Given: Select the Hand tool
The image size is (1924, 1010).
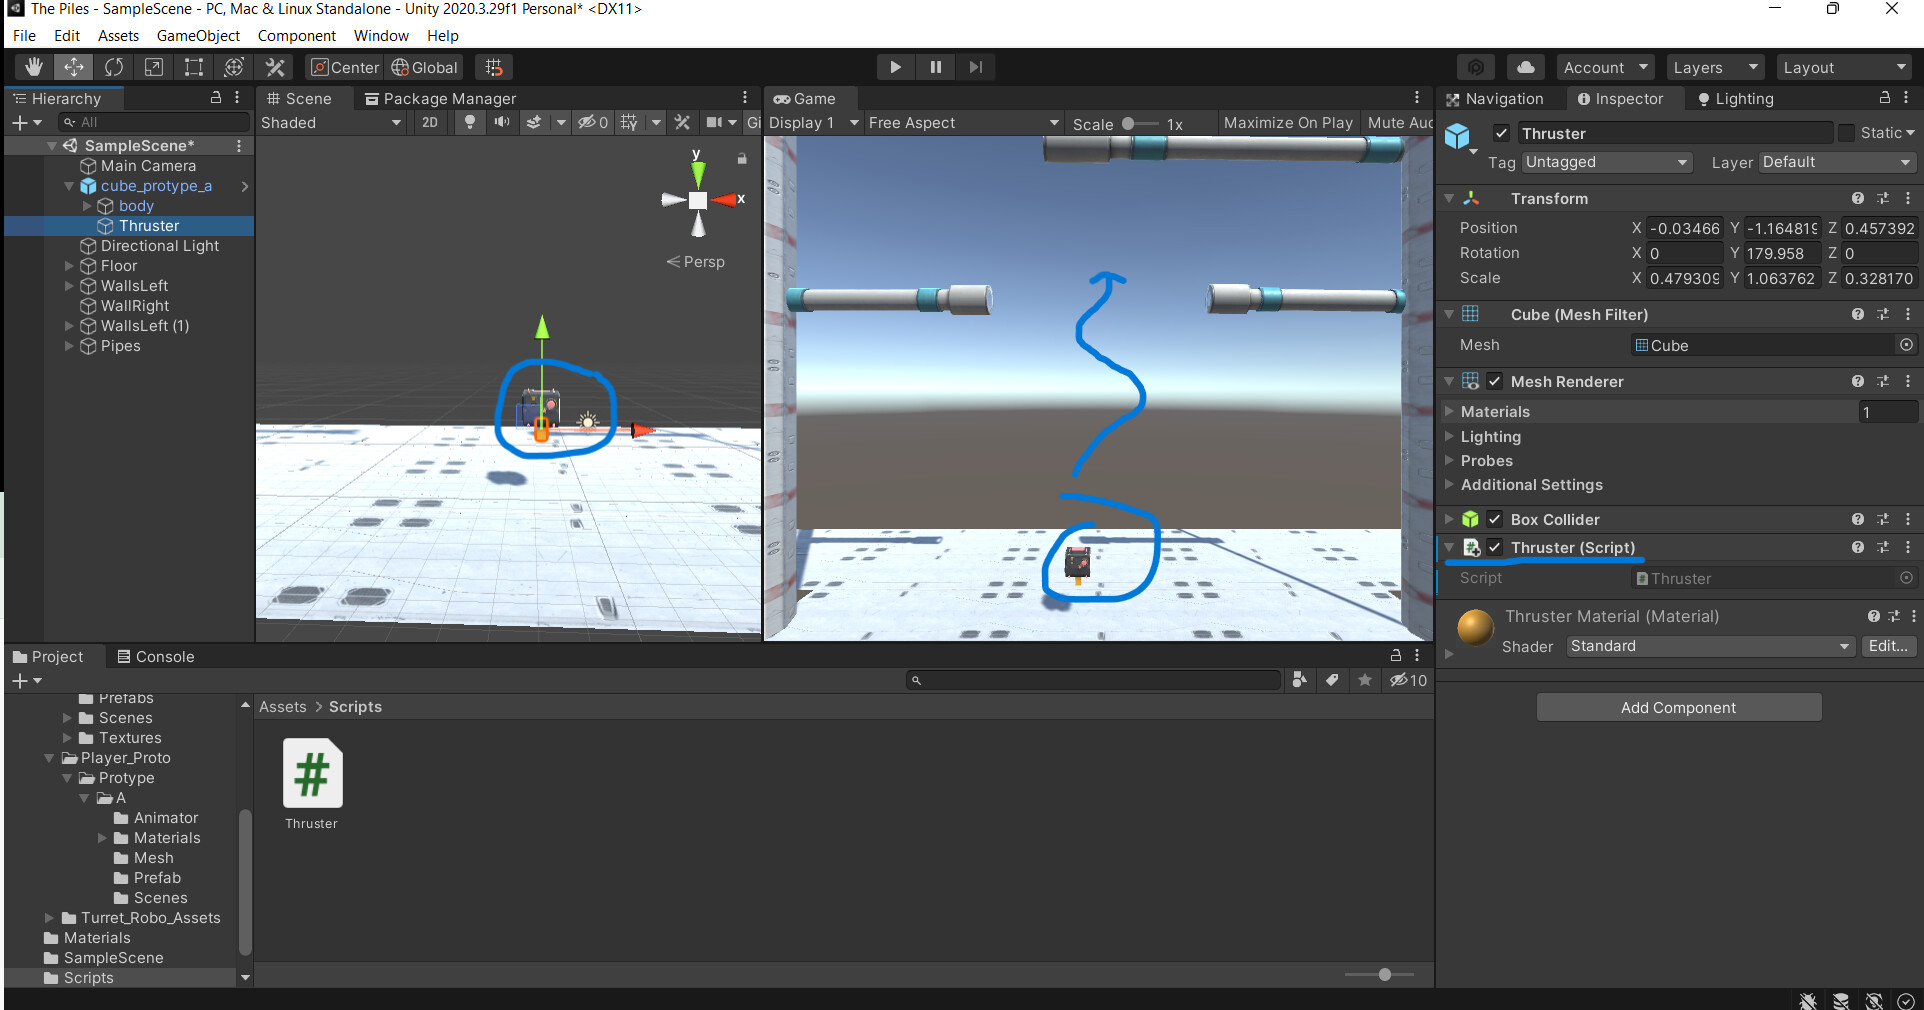Looking at the screenshot, I should pyautogui.click(x=33, y=67).
